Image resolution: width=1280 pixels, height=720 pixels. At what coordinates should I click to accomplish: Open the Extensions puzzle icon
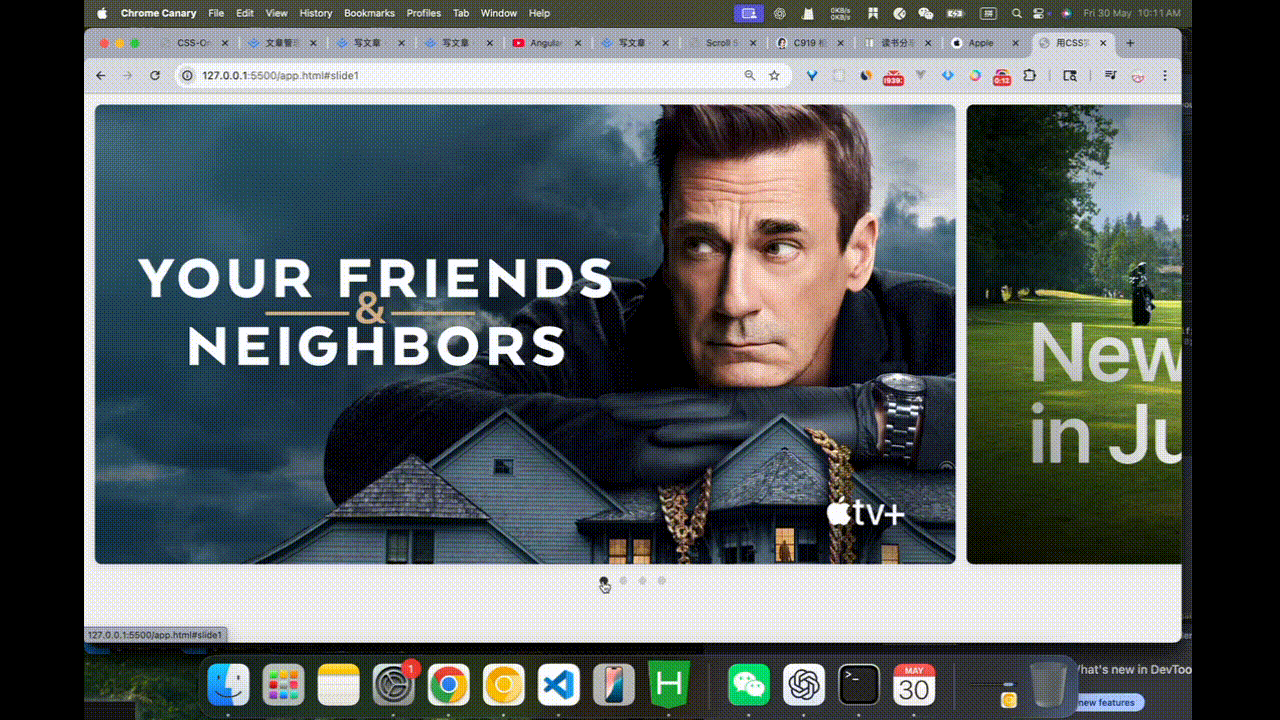coord(1029,75)
